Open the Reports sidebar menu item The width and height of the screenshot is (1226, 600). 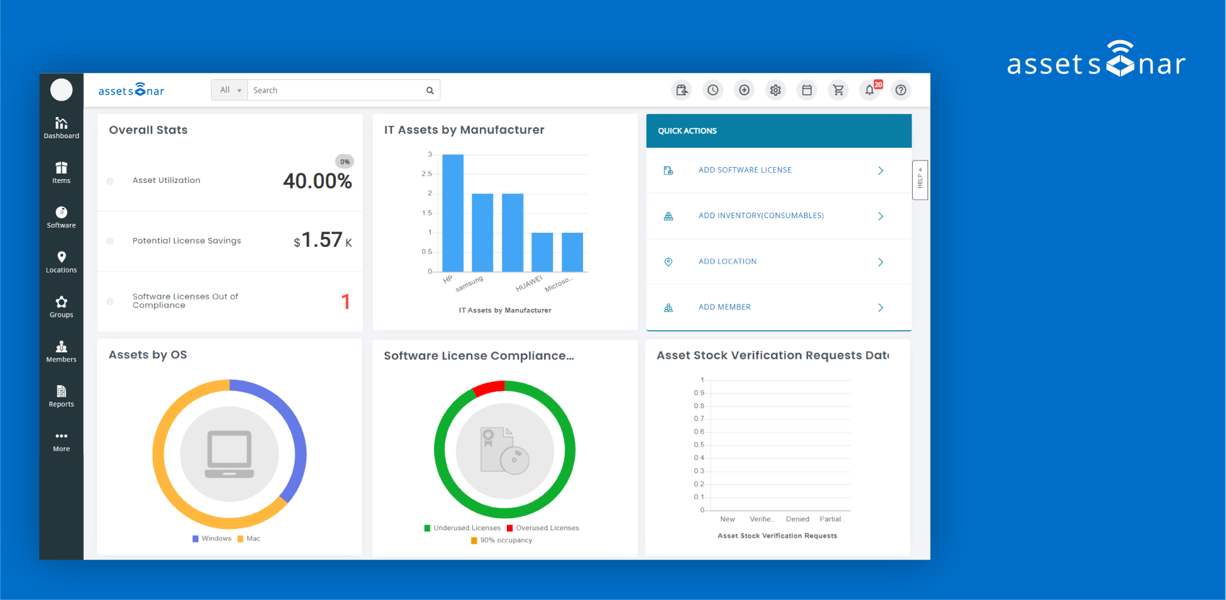tap(61, 396)
